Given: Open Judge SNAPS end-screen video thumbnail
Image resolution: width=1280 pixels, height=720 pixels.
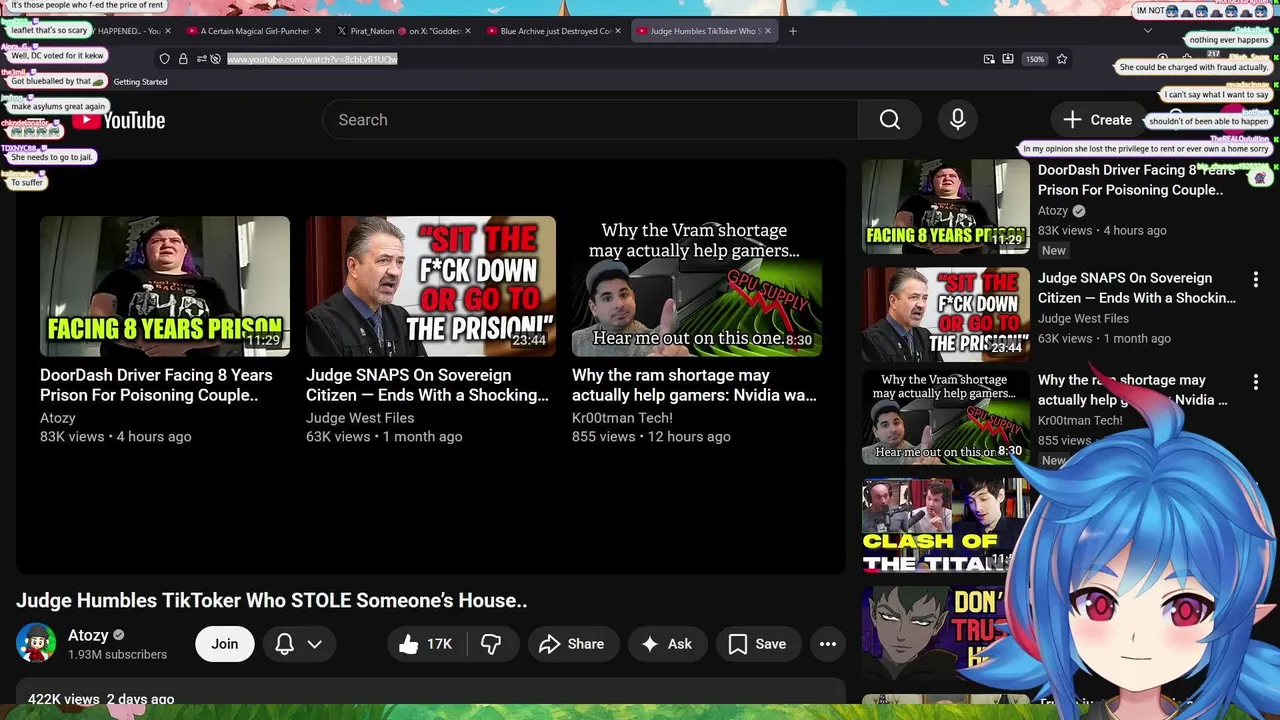Looking at the screenshot, I should (x=431, y=286).
